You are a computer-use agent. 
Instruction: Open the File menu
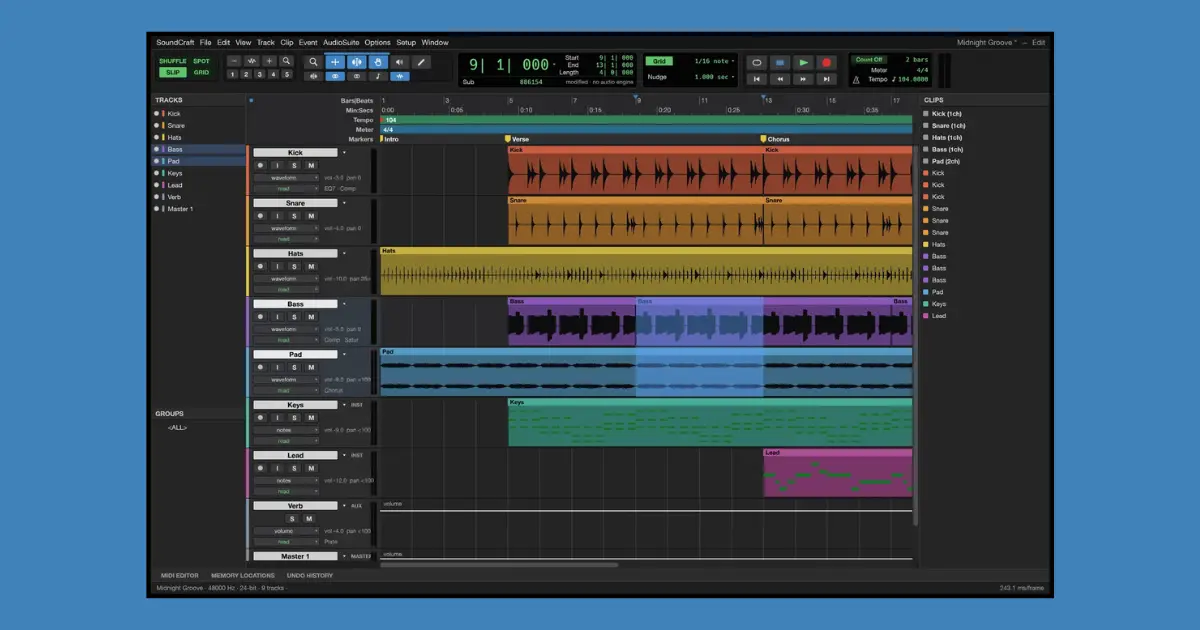click(x=205, y=43)
